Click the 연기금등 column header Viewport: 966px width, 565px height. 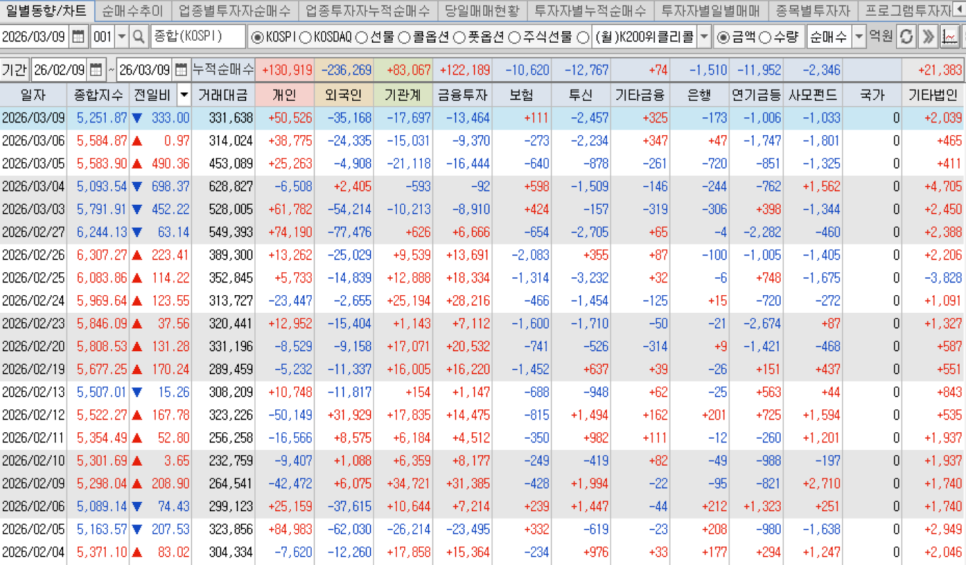(x=757, y=95)
